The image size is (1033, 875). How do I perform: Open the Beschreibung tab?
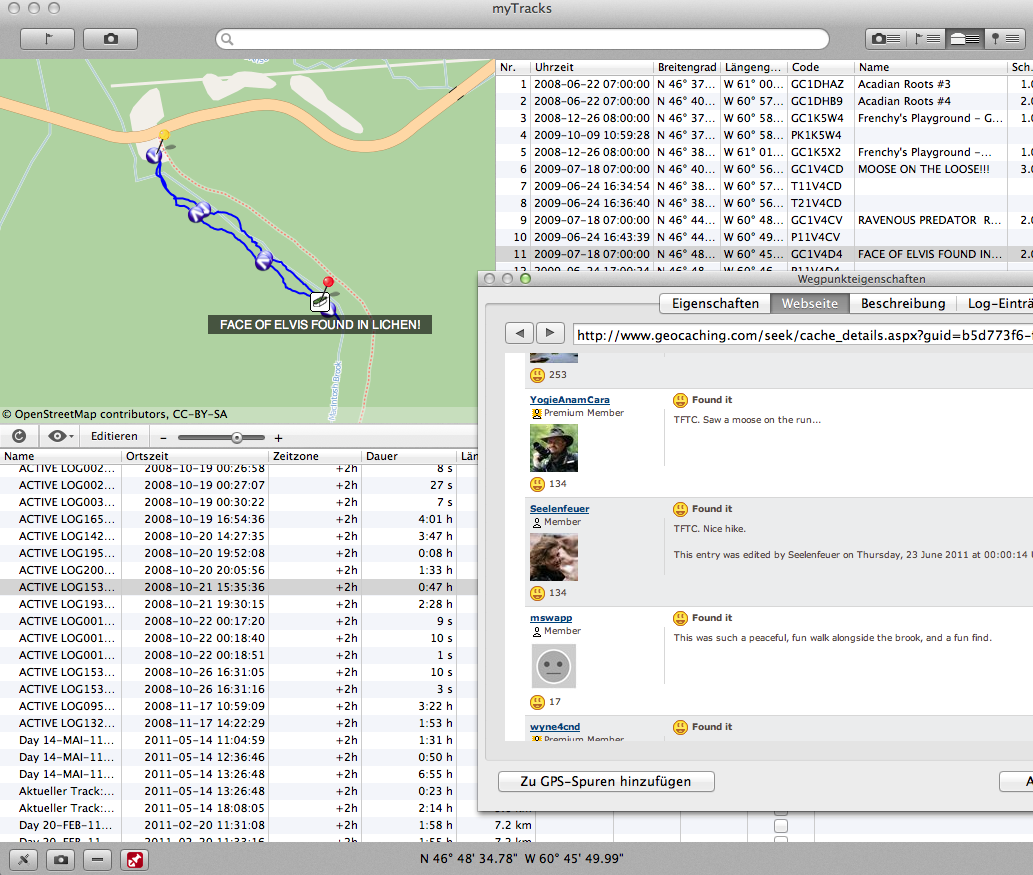903,303
